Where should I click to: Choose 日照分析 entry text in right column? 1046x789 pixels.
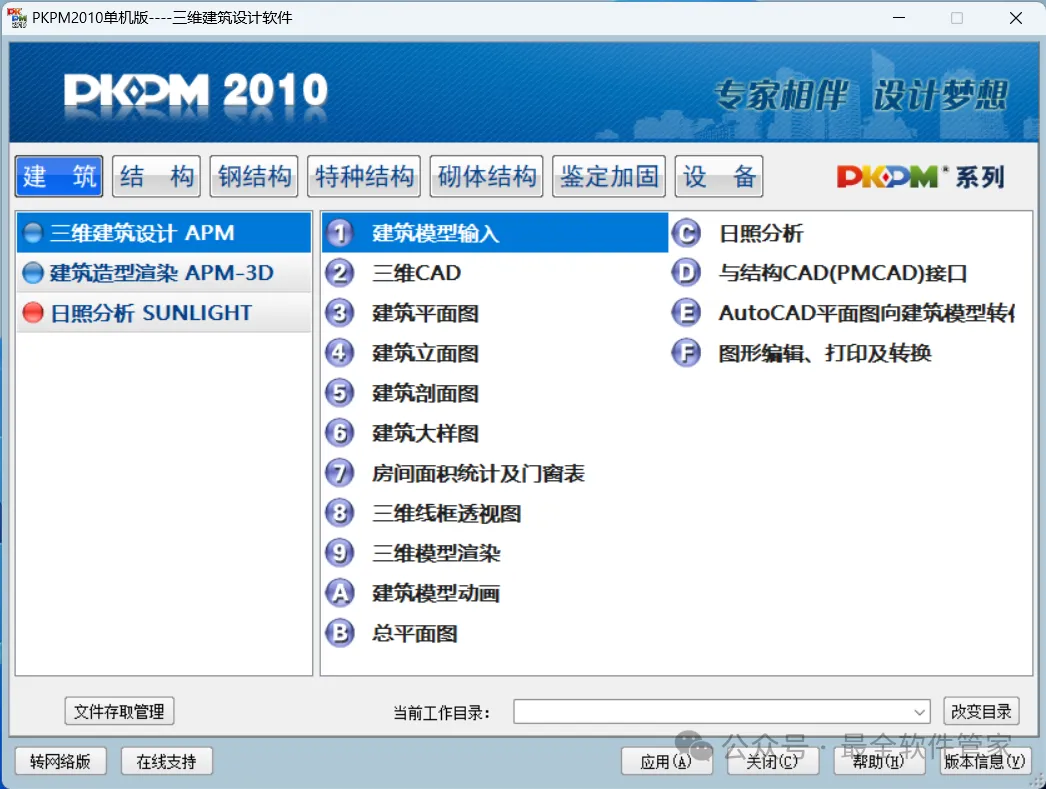point(760,233)
